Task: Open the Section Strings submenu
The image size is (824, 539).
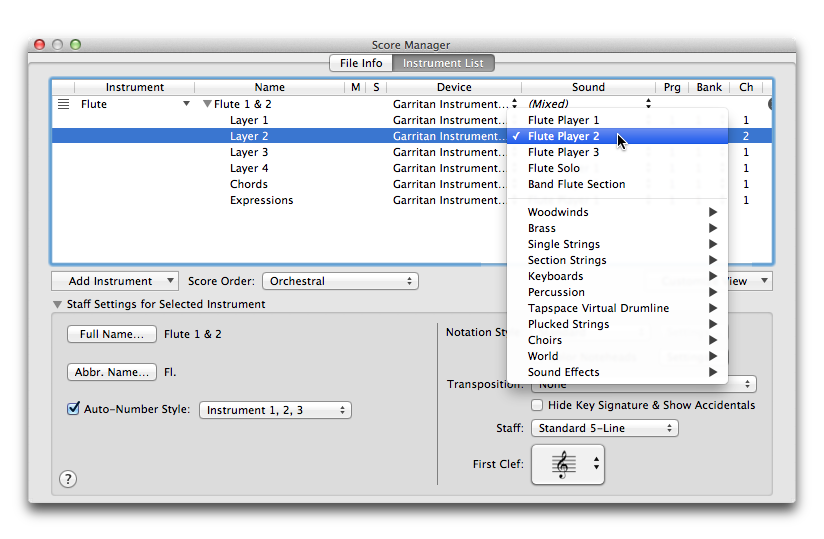Action: coord(617,260)
